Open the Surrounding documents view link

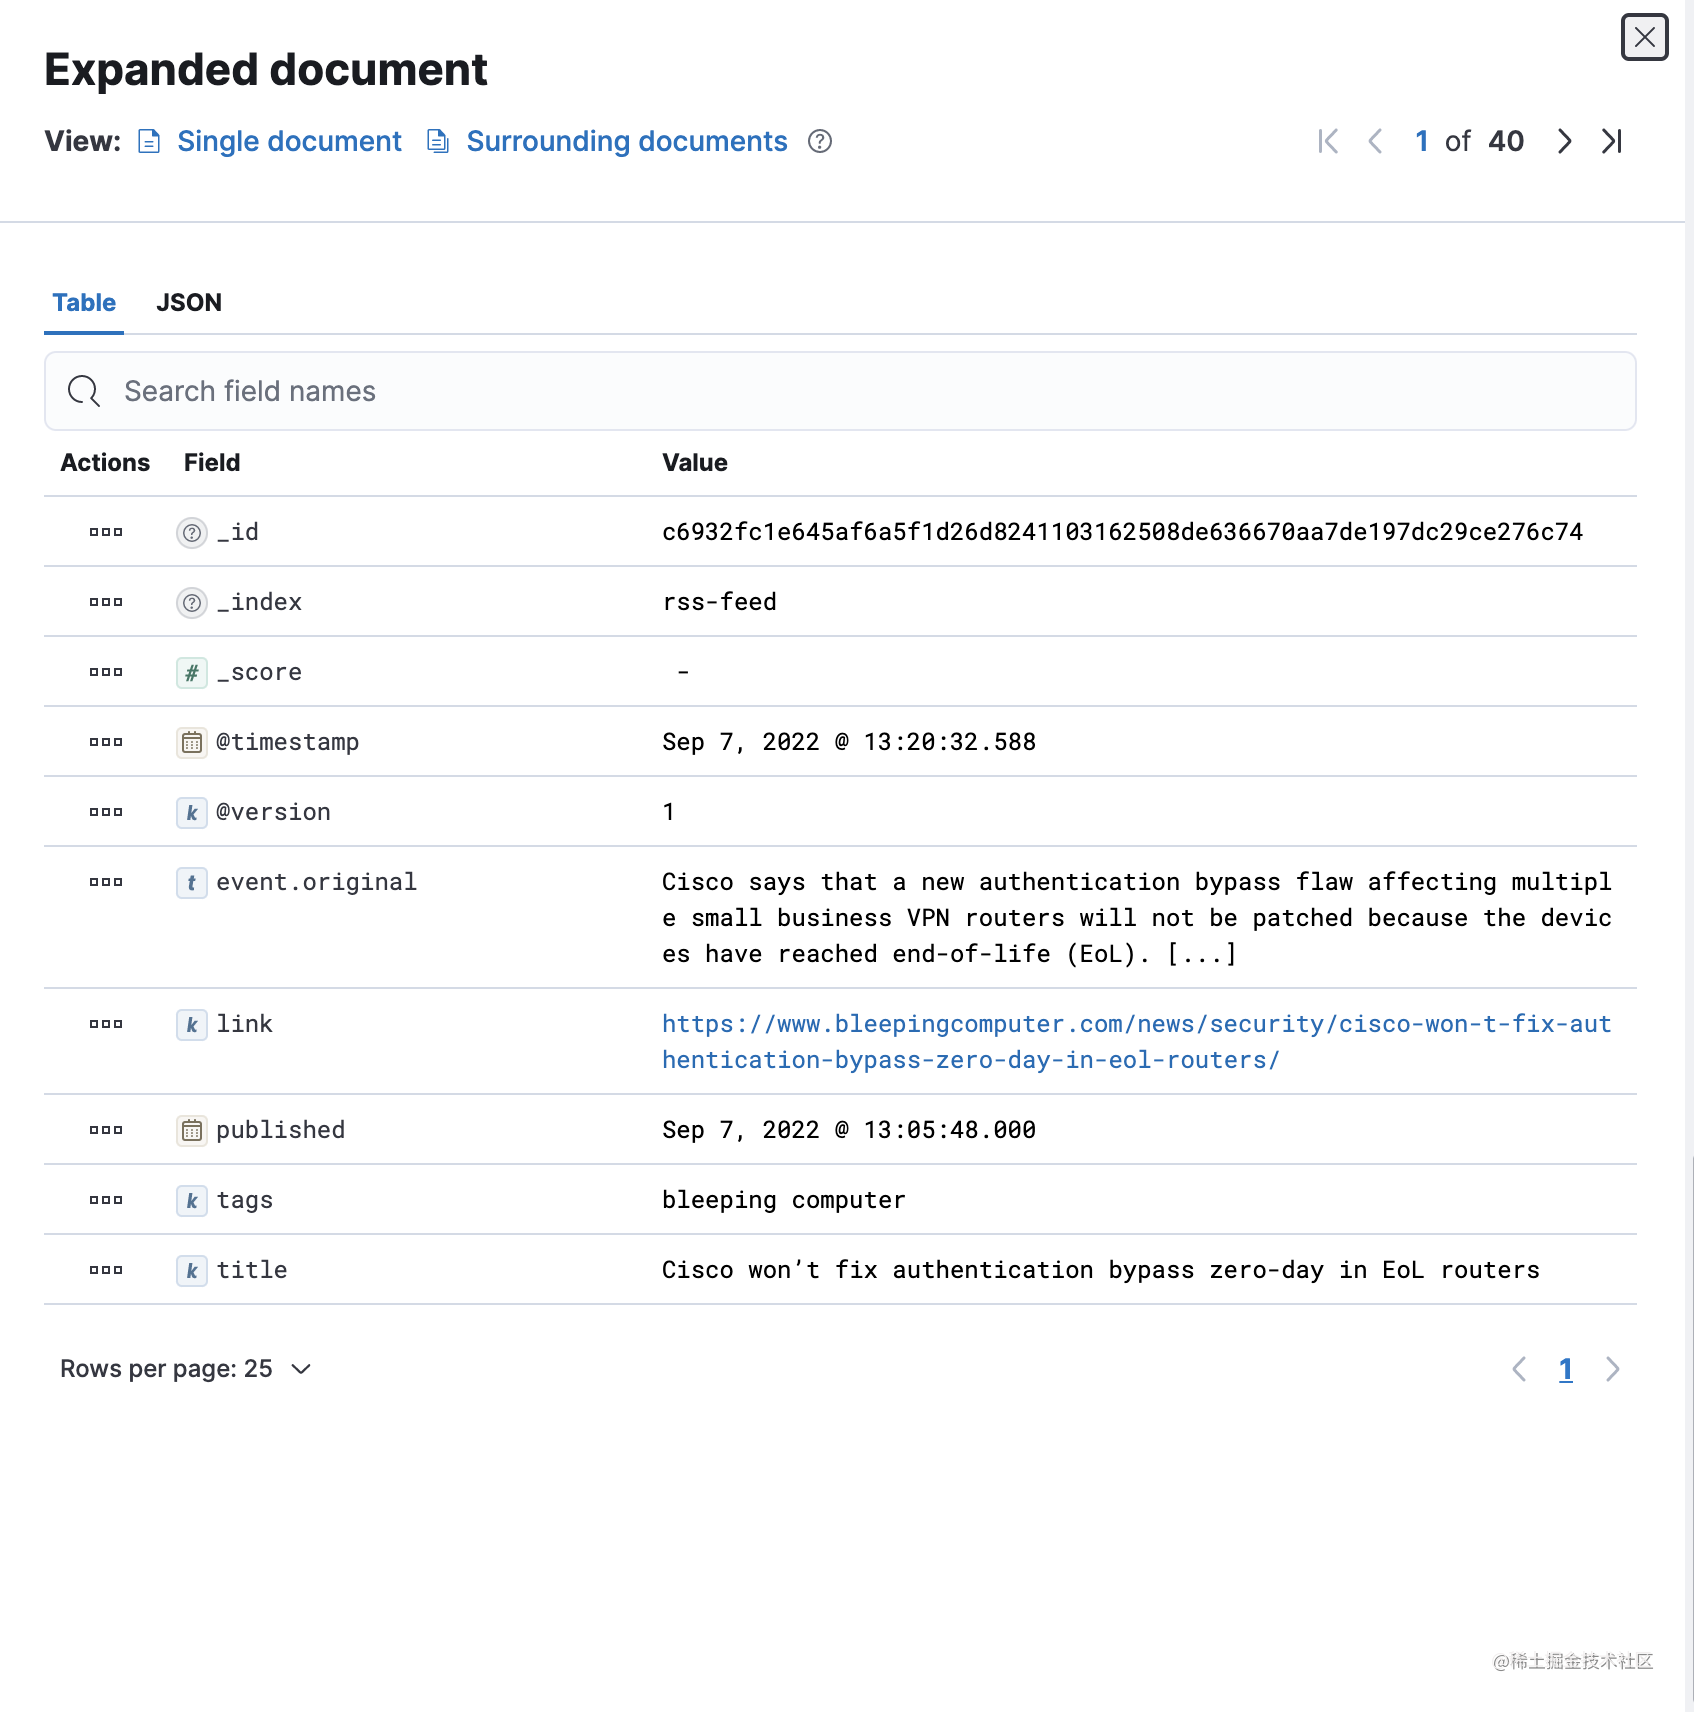pos(627,141)
